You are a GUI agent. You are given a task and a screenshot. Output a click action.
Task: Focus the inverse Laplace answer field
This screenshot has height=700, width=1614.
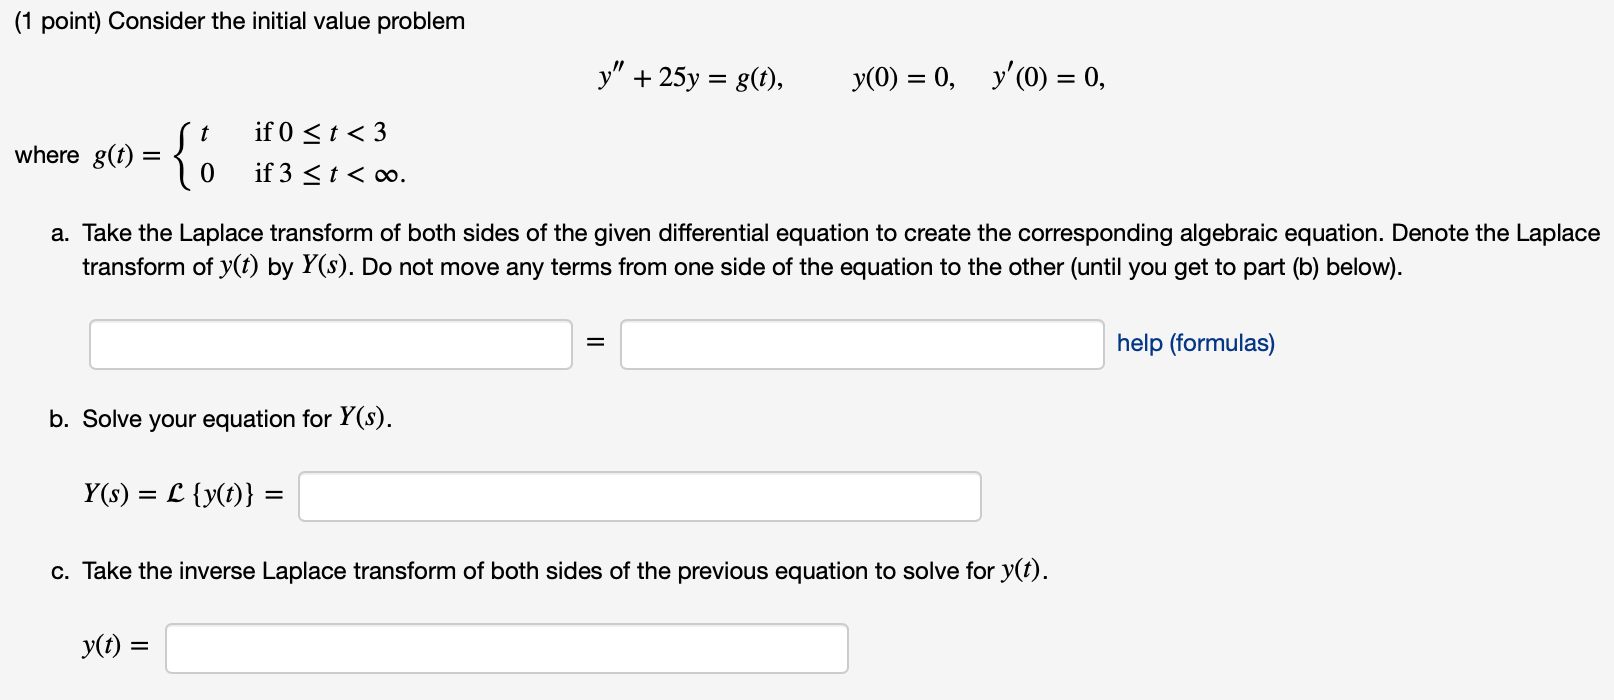point(506,648)
